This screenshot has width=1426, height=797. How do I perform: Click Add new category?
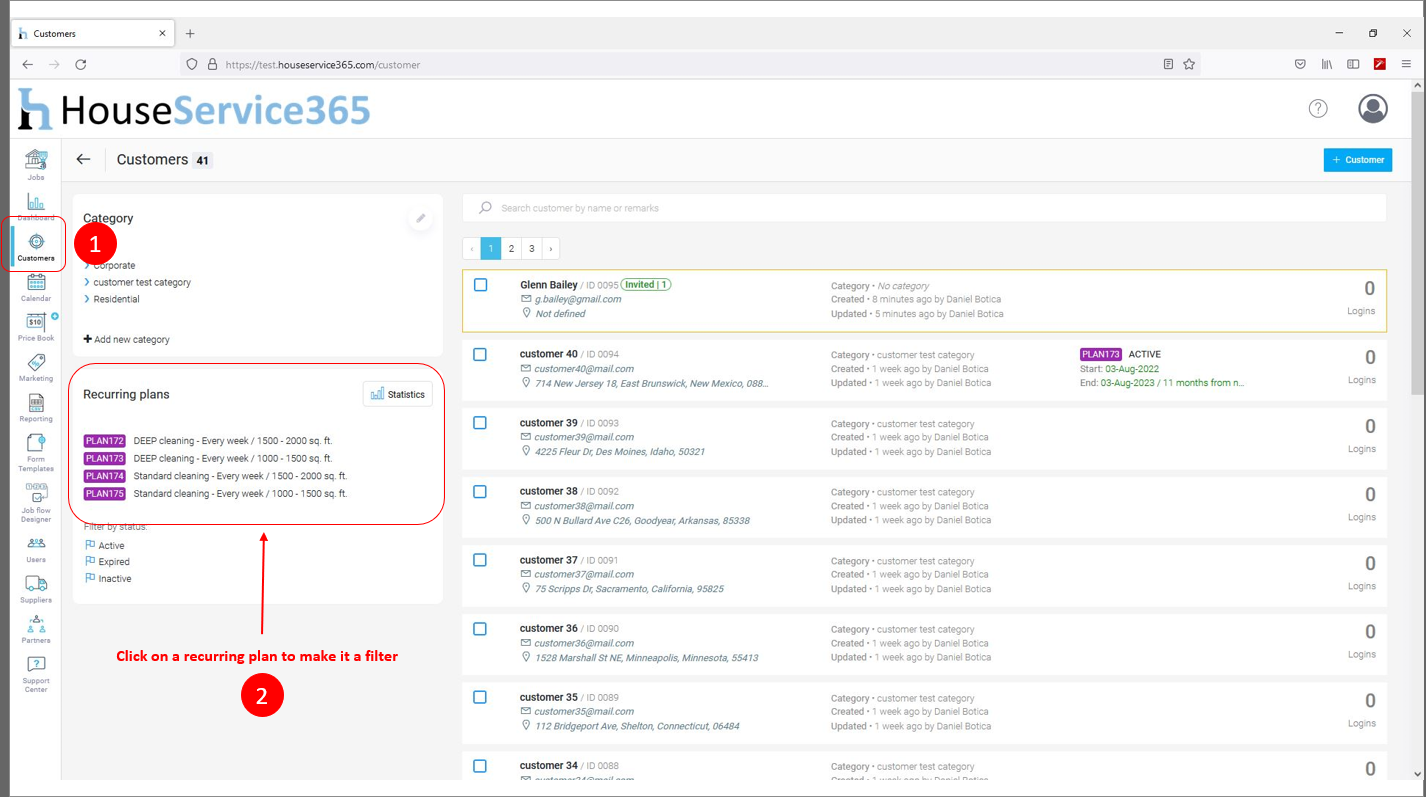coord(127,339)
